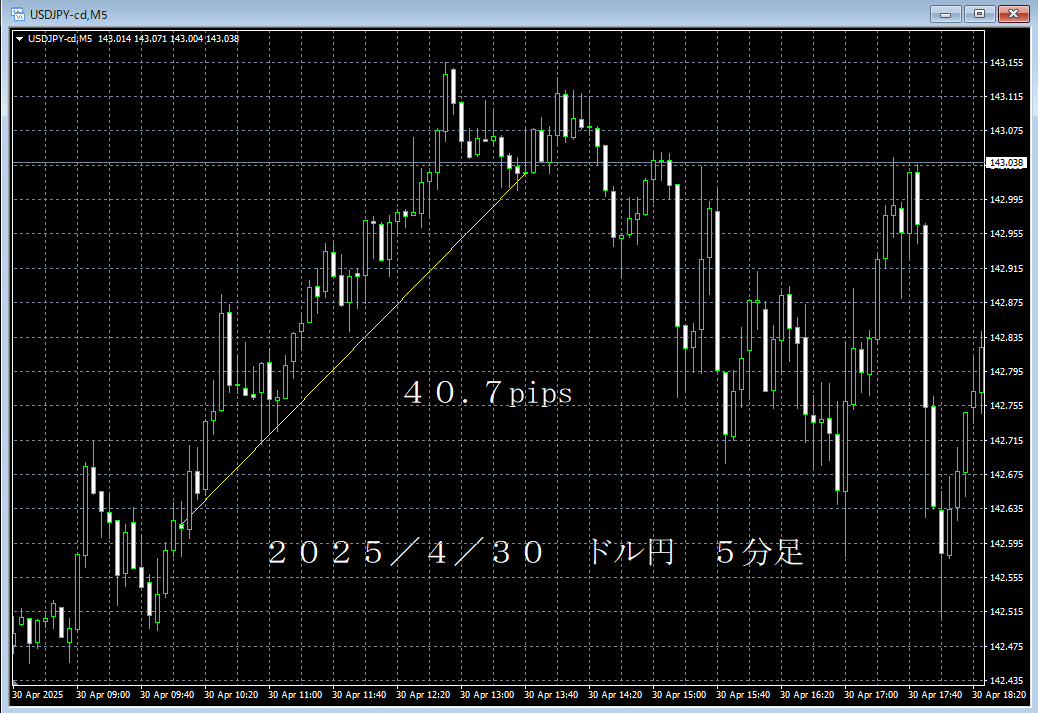Click the 142.715 price scale label
Screen dimensions: 1038x713
[x=1006, y=440]
